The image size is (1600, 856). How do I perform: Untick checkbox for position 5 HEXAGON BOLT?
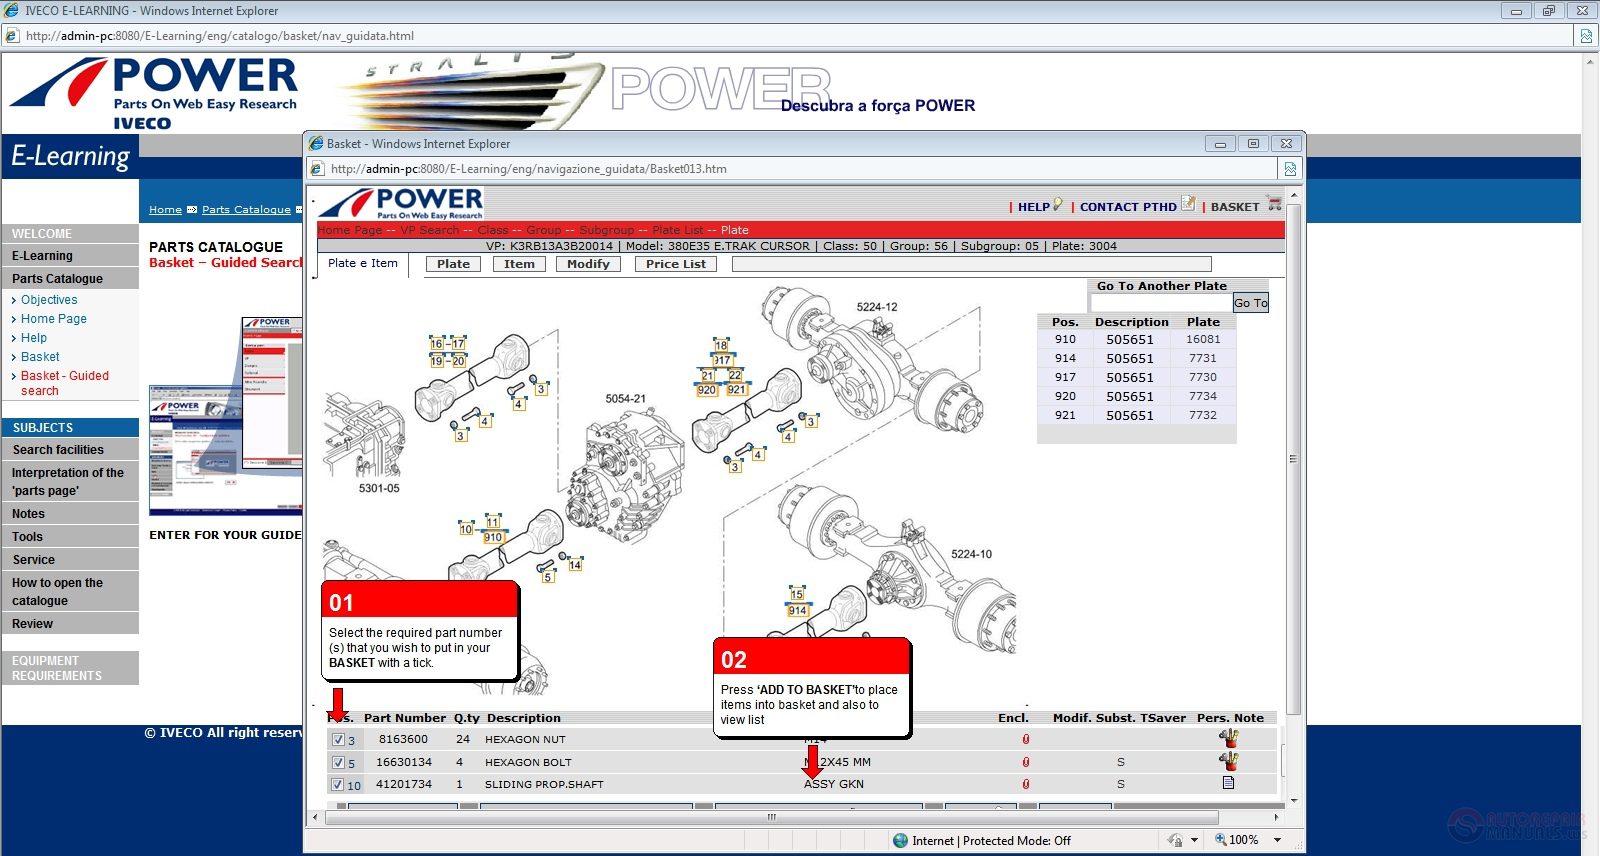pos(338,762)
